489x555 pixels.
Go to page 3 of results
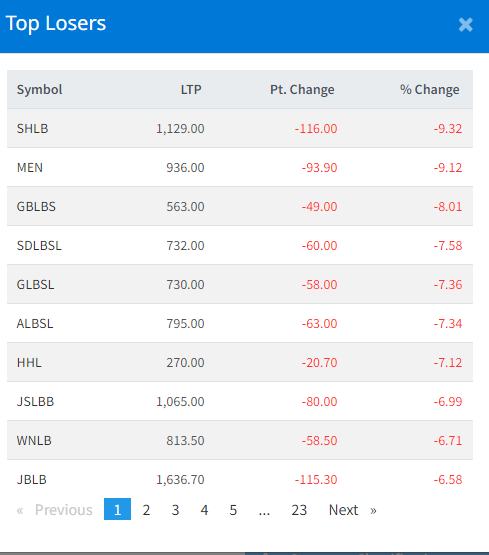(x=175, y=510)
